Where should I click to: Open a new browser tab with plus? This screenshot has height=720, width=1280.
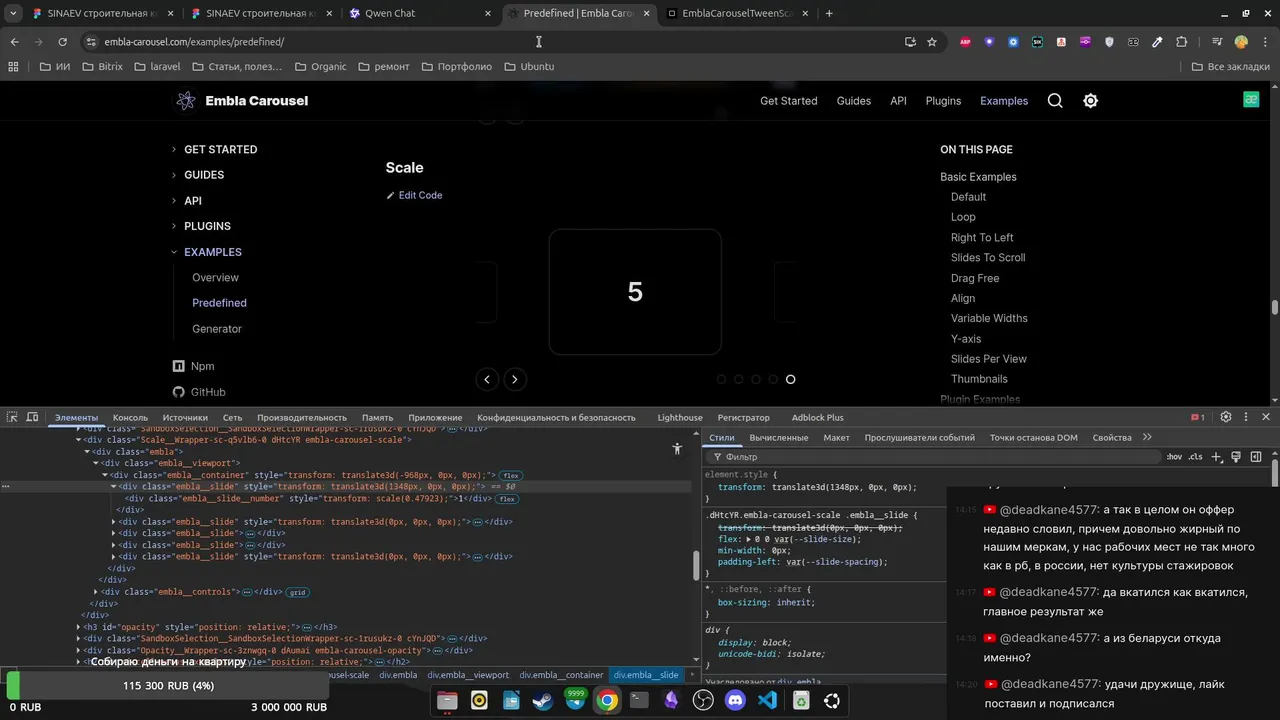(x=829, y=14)
